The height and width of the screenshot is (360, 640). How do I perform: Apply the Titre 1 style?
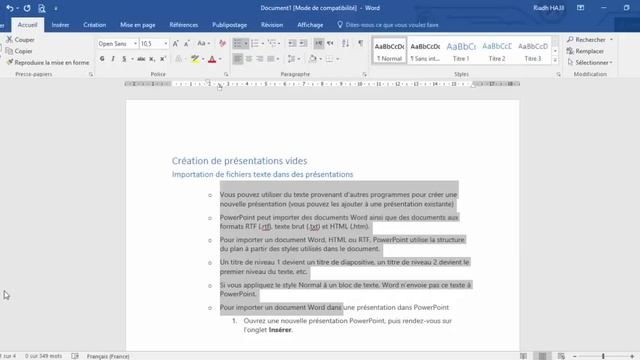461,51
